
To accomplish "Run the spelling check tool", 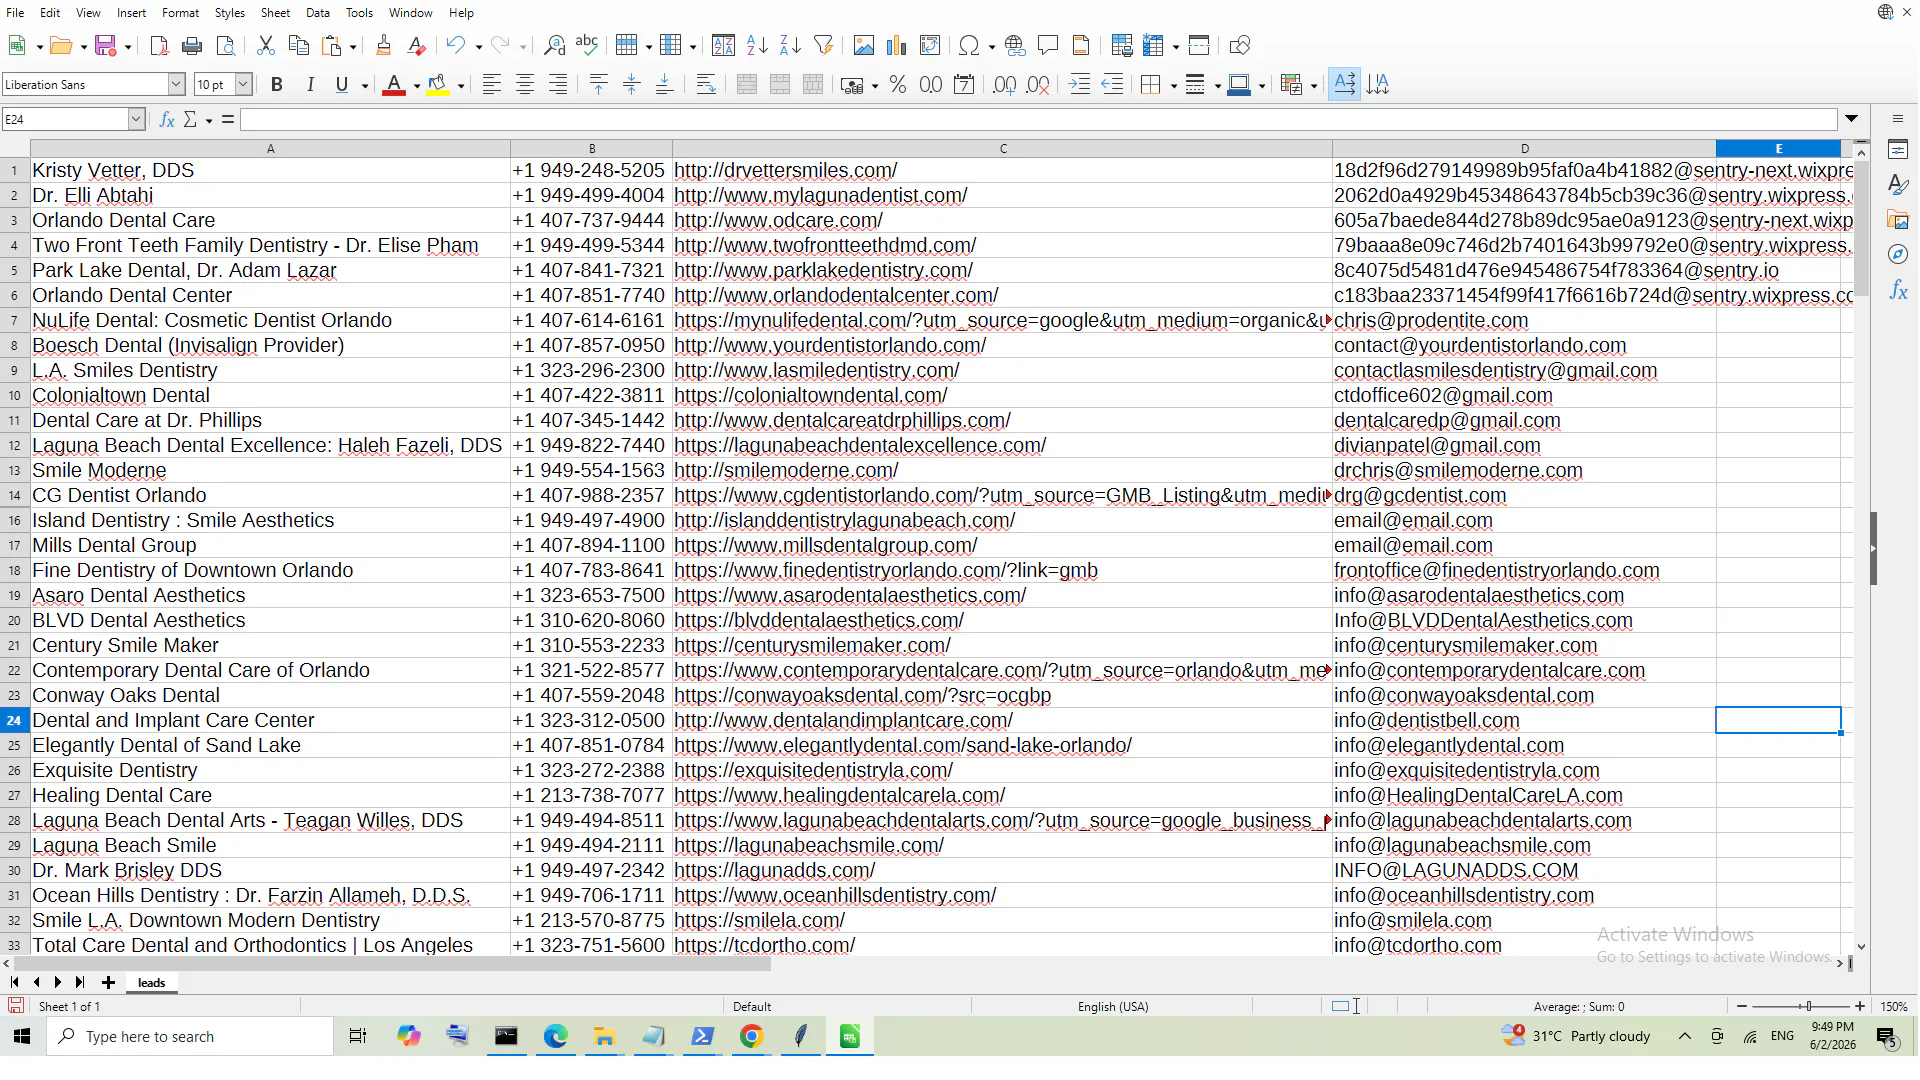I will tap(587, 45).
